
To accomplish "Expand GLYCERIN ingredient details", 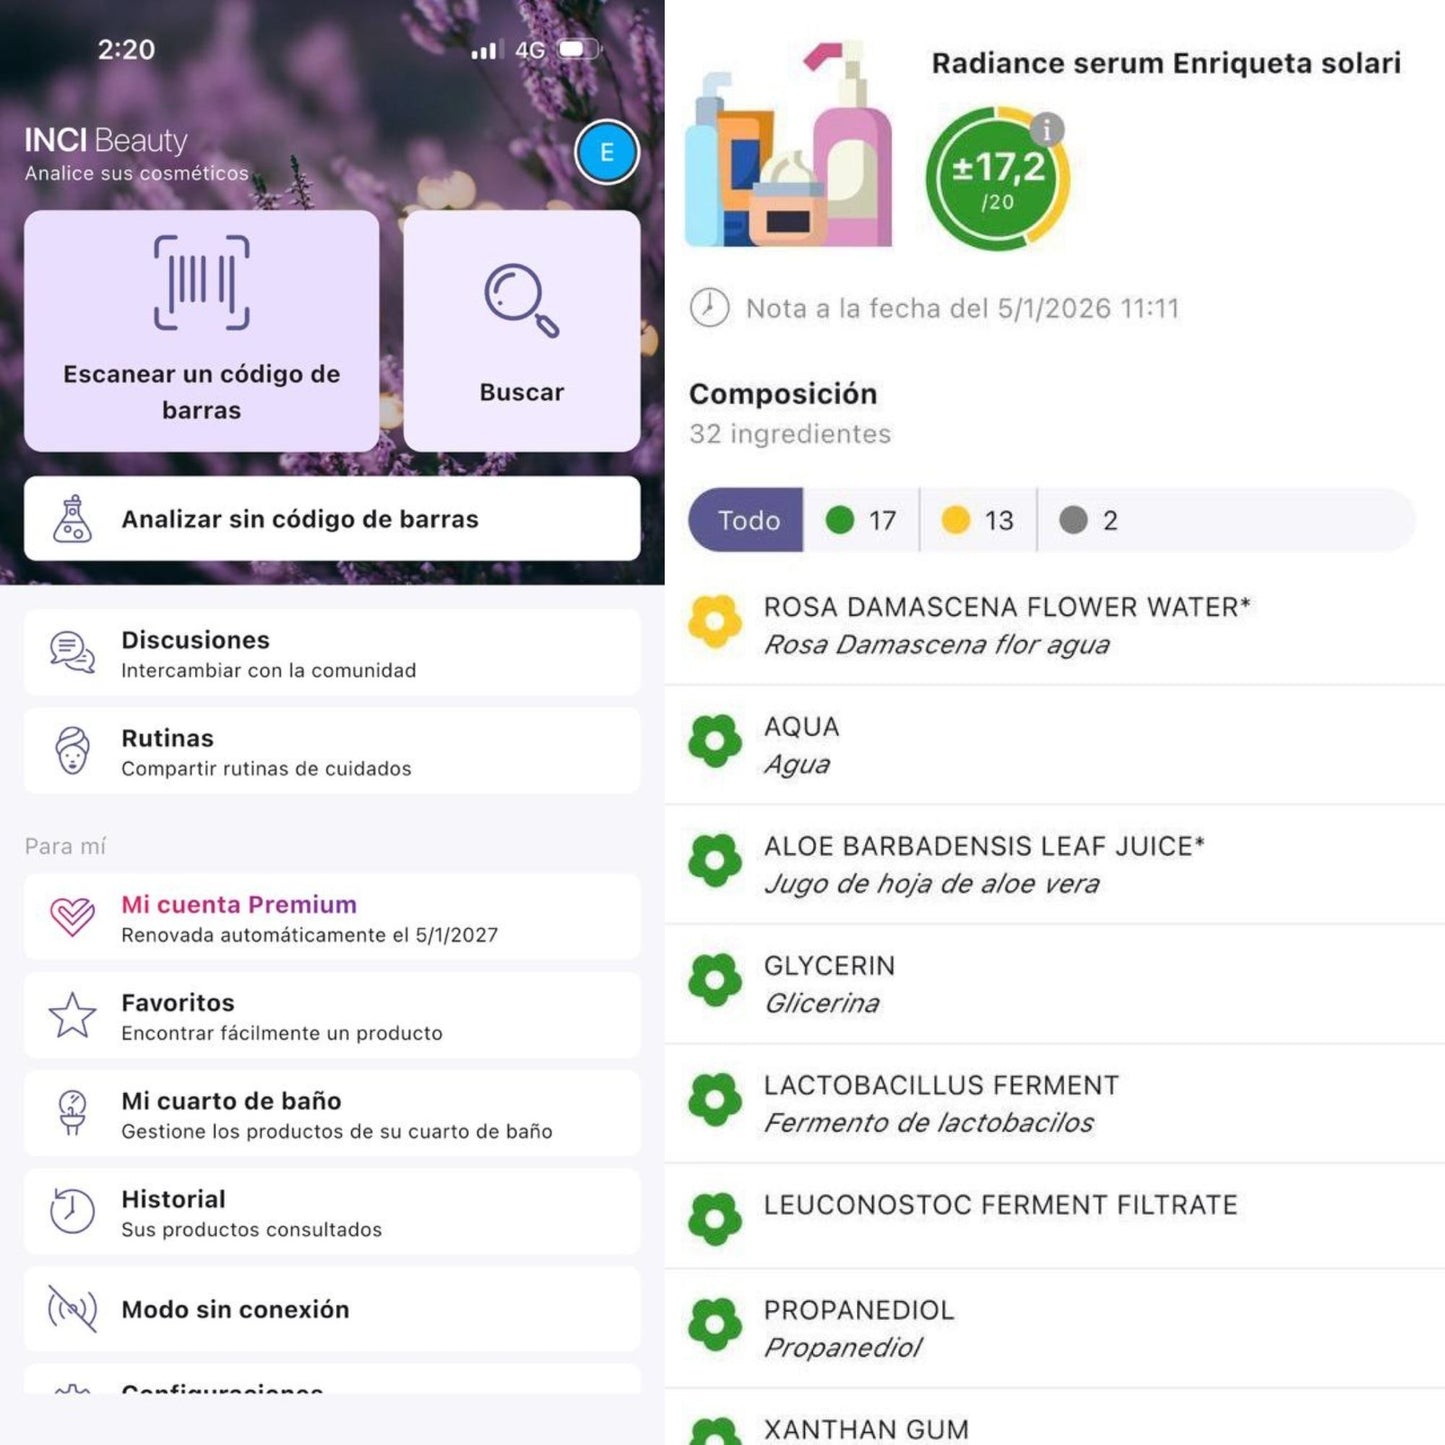I will tap(1055, 984).
